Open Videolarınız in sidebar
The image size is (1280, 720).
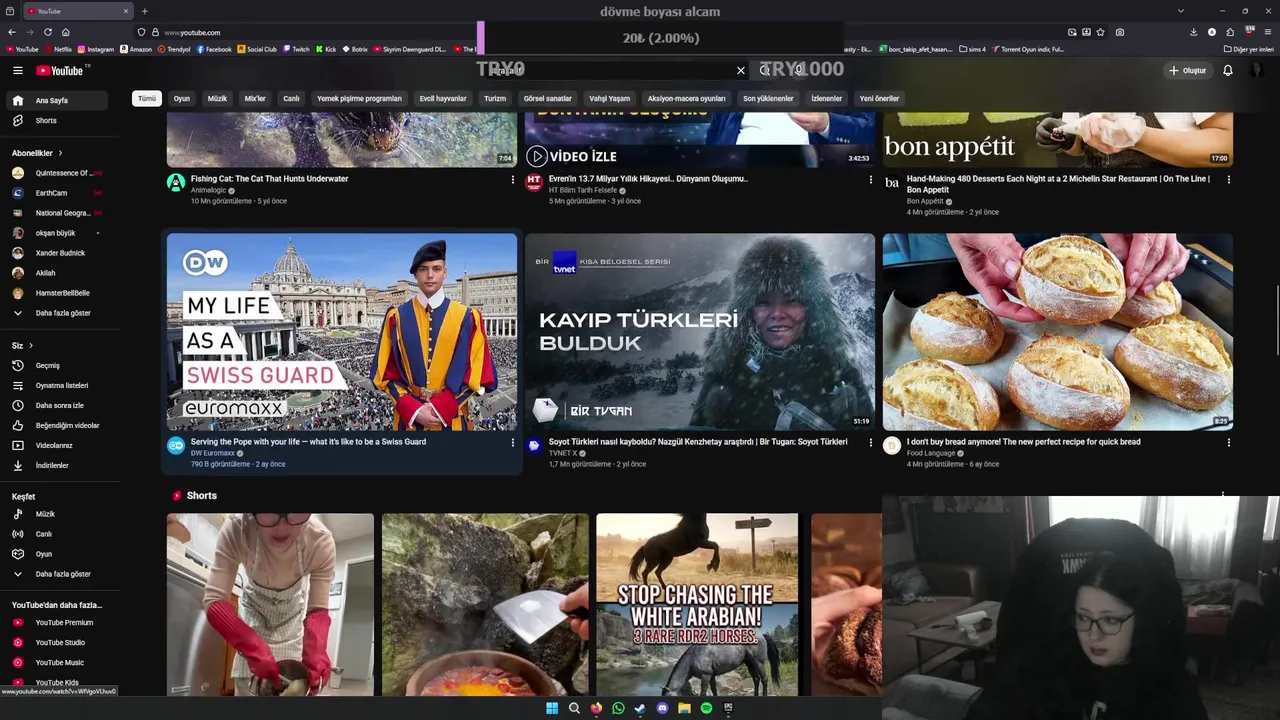(60, 445)
